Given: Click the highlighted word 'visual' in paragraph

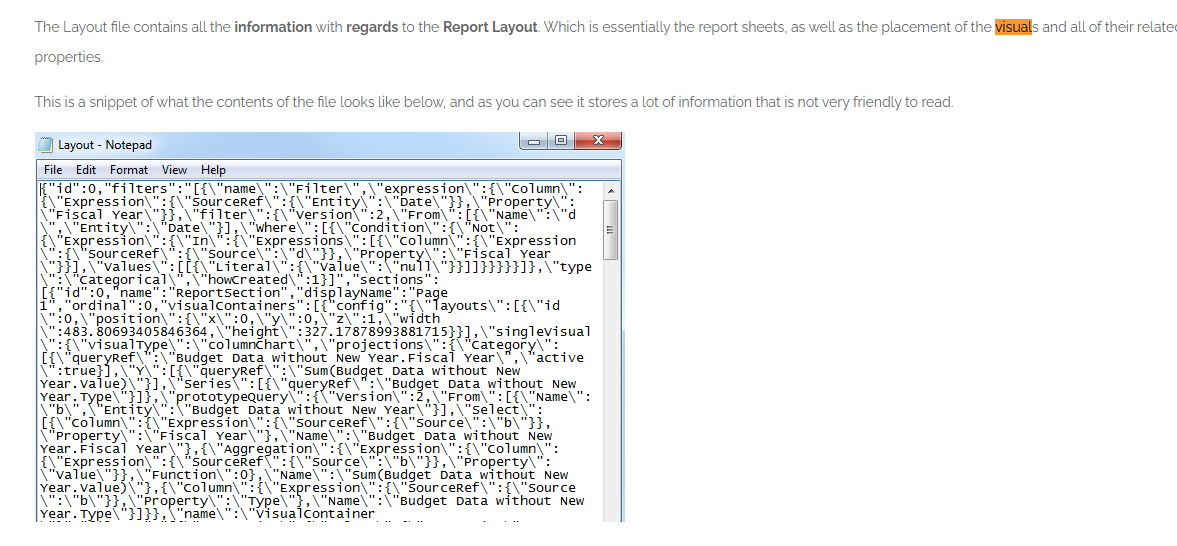Looking at the screenshot, I should (x=1013, y=28).
